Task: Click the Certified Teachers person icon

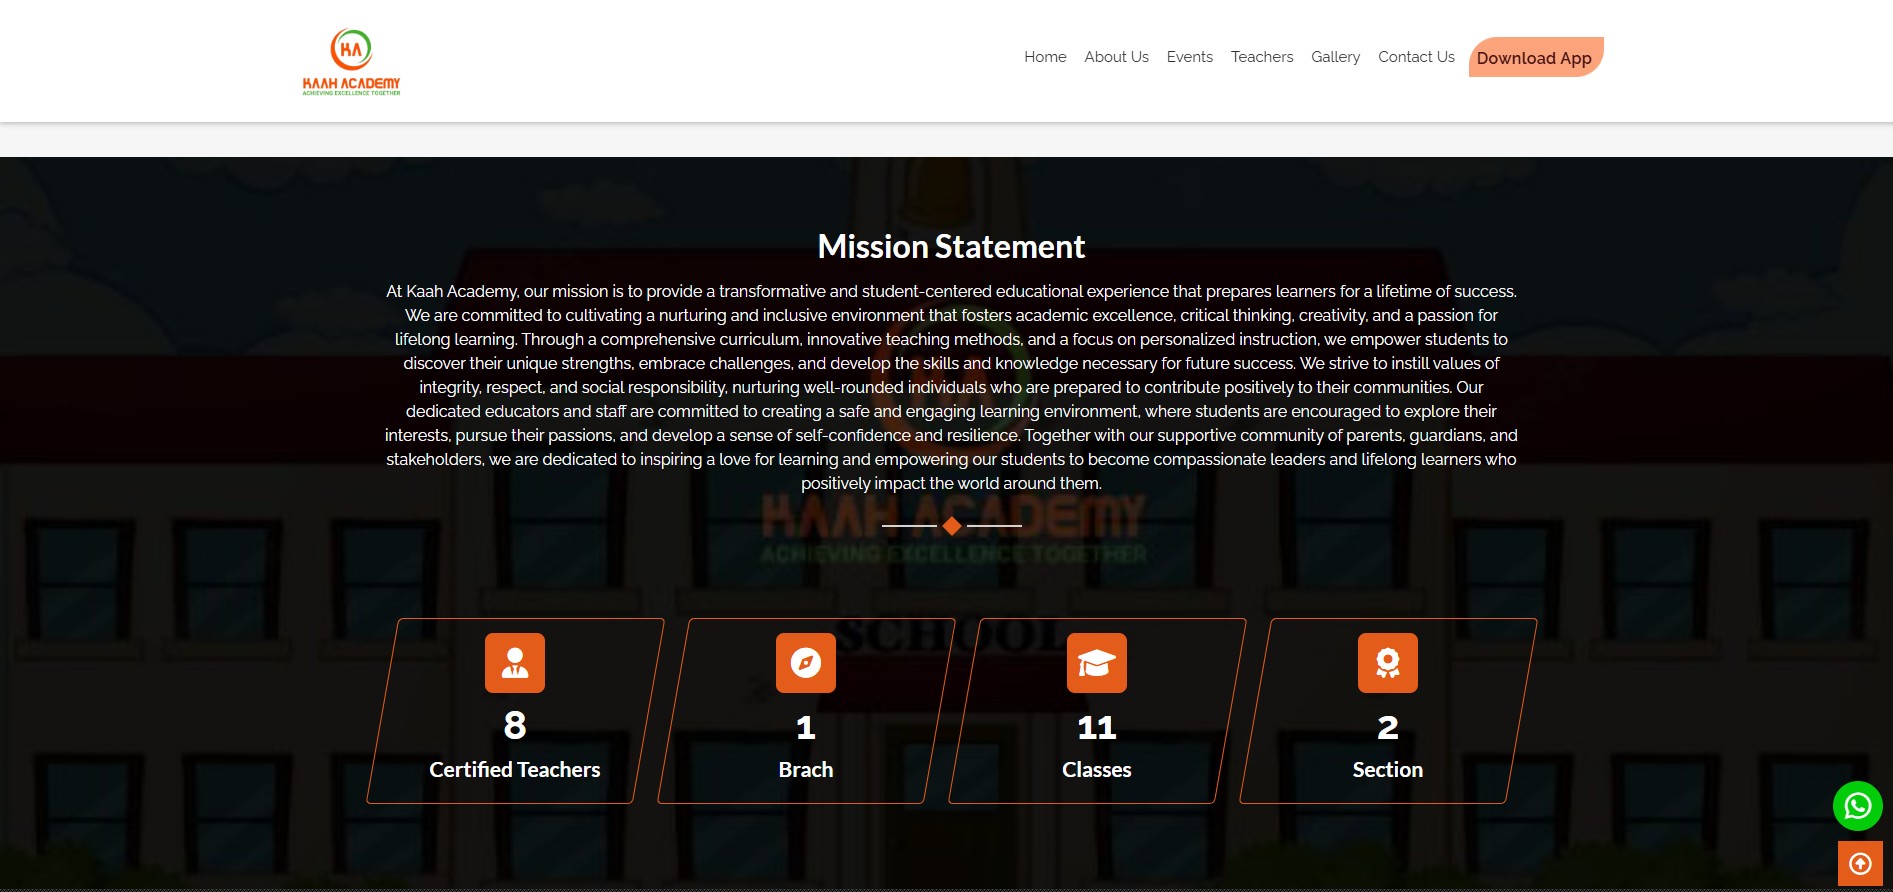Action: click(515, 663)
